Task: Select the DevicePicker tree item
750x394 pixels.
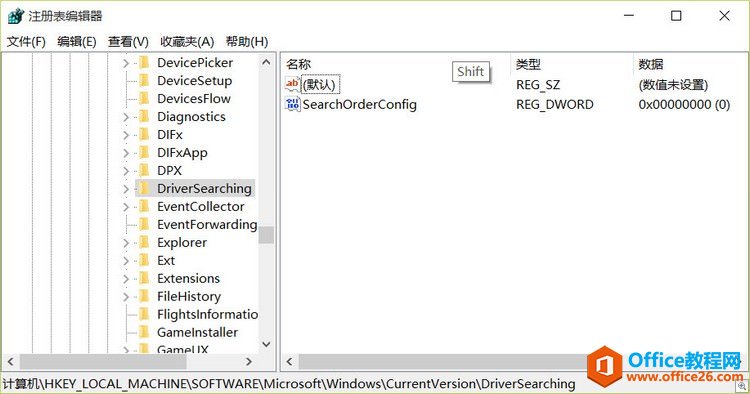Action: coord(195,63)
